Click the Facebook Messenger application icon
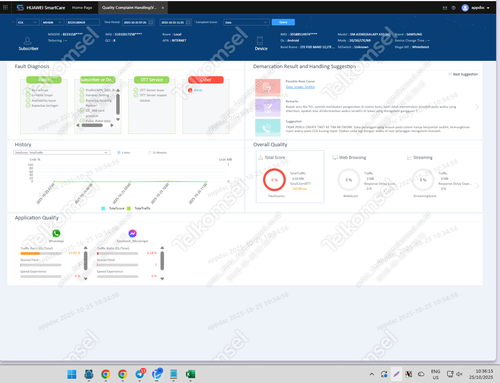500x383 pixels. point(132,233)
